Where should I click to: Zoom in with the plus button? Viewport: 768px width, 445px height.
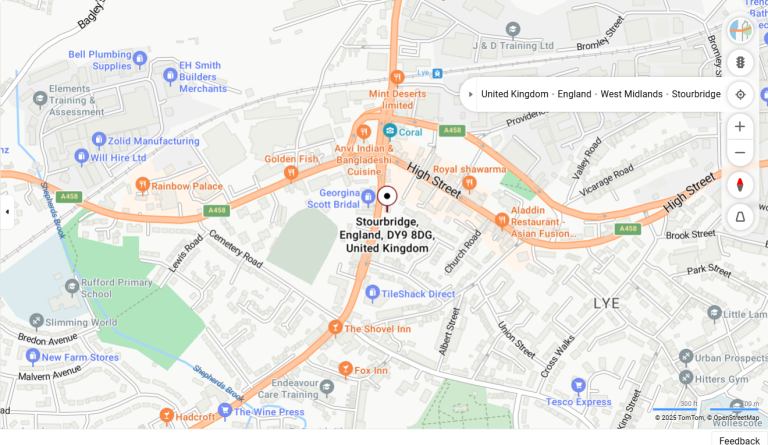click(x=740, y=126)
